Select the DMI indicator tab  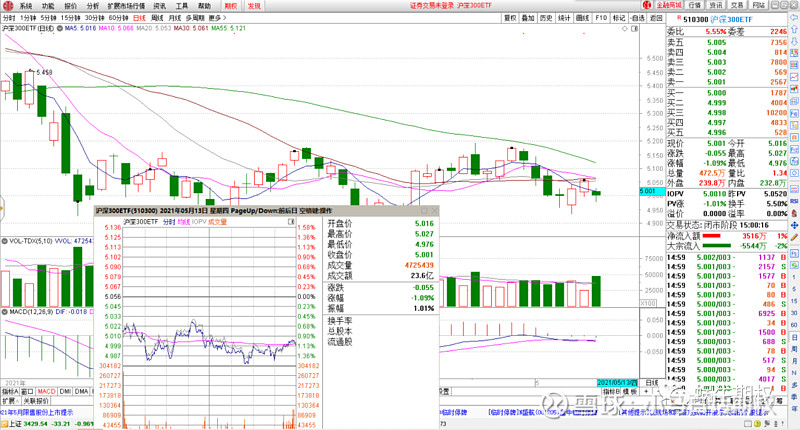pos(65,391)
